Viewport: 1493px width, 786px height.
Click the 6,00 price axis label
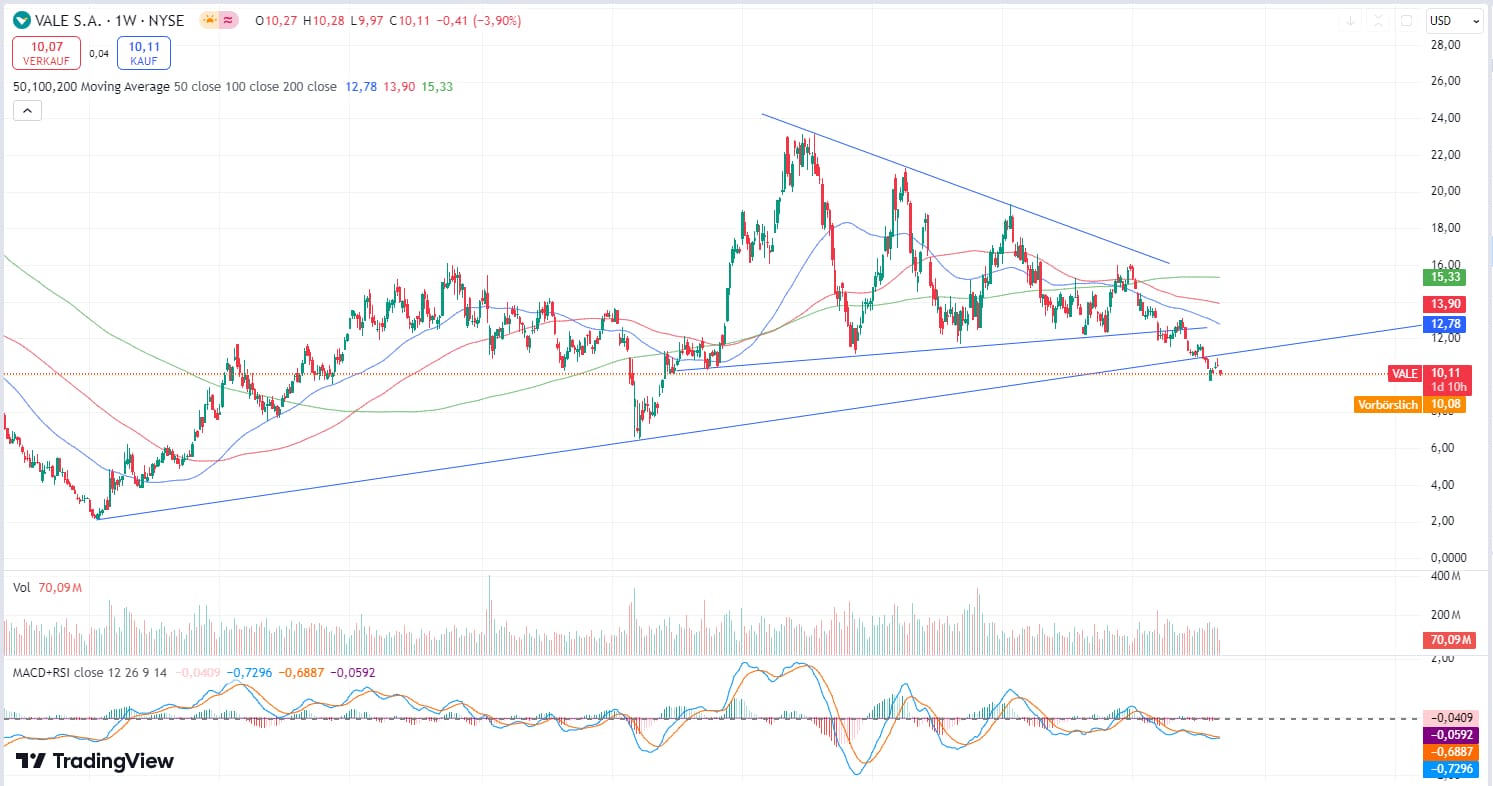[1445, 448]
